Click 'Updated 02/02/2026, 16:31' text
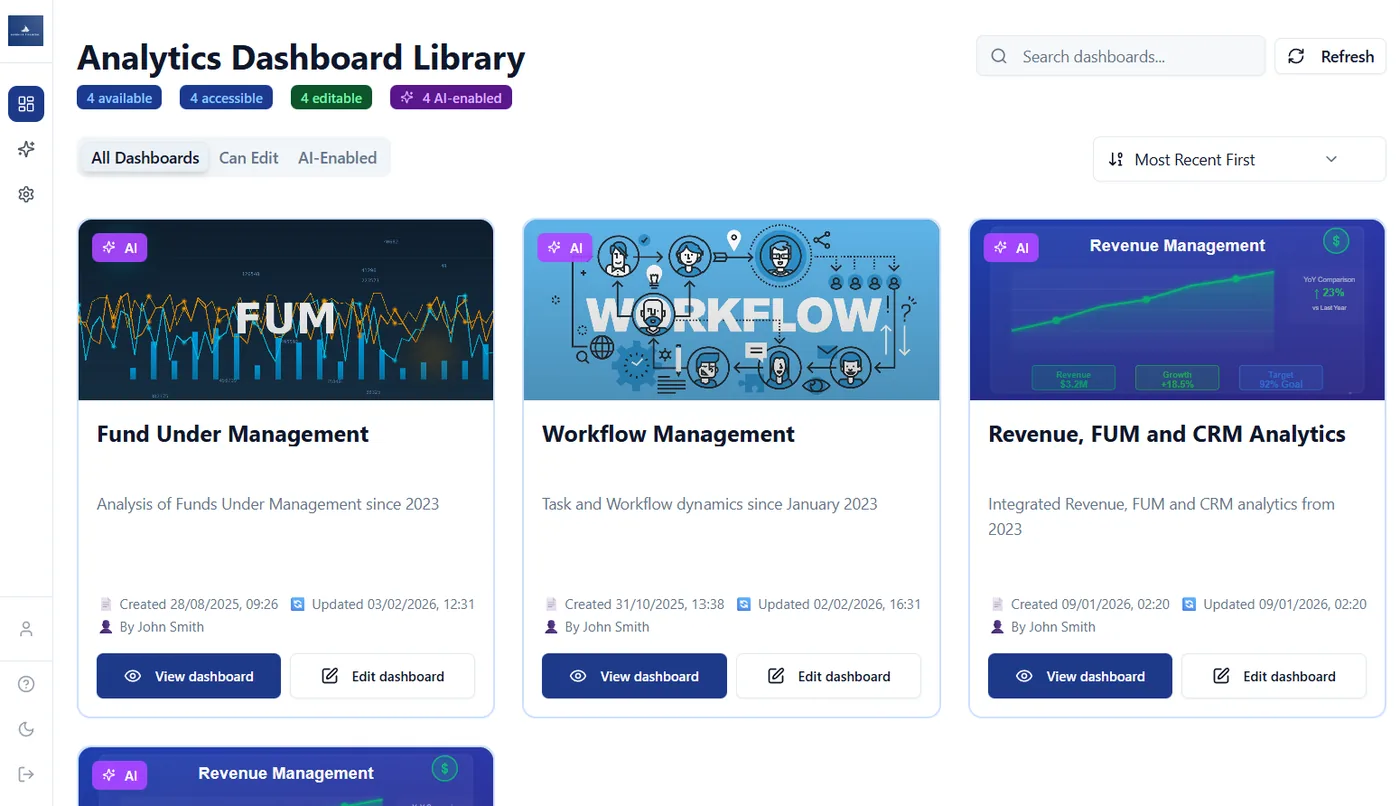1400x806 pixels. point(839,604)
